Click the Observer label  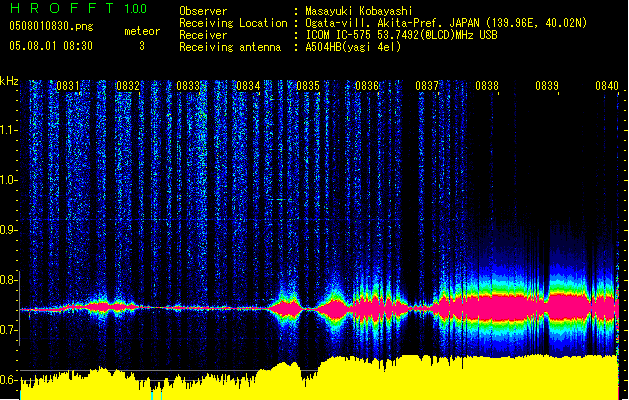pos(203,11)
